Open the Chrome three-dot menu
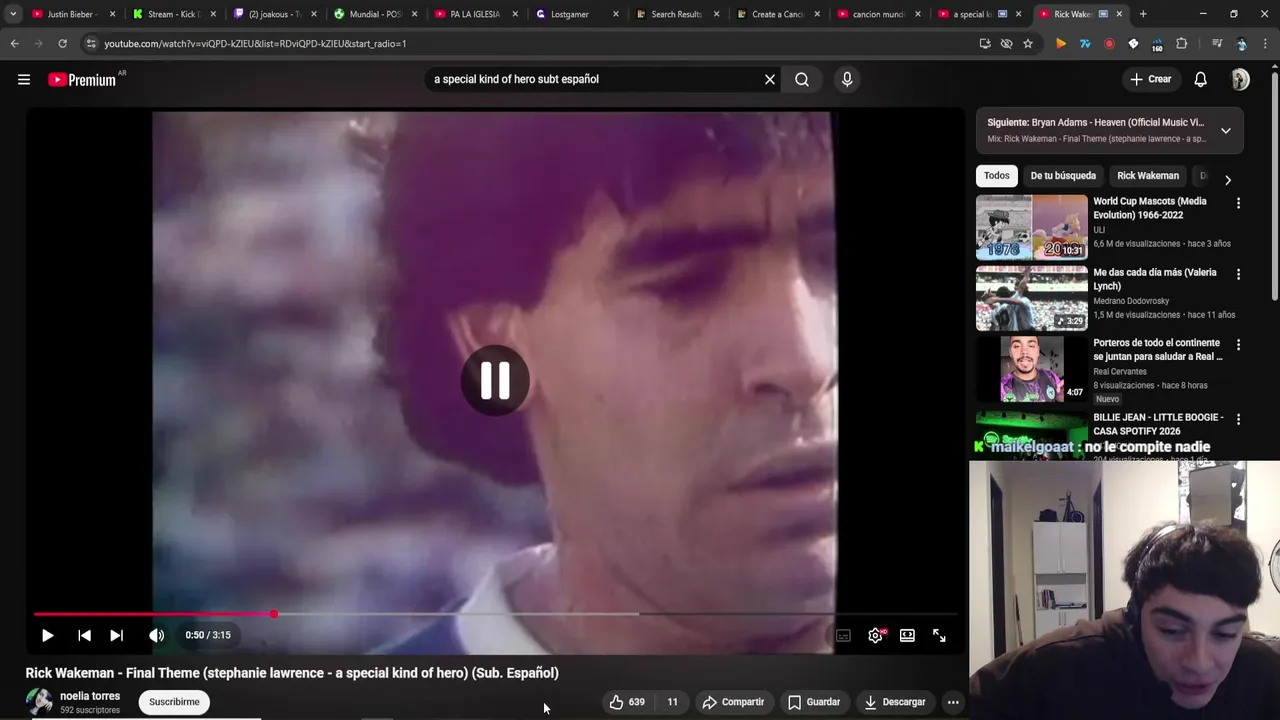 tap(1266, 44)
